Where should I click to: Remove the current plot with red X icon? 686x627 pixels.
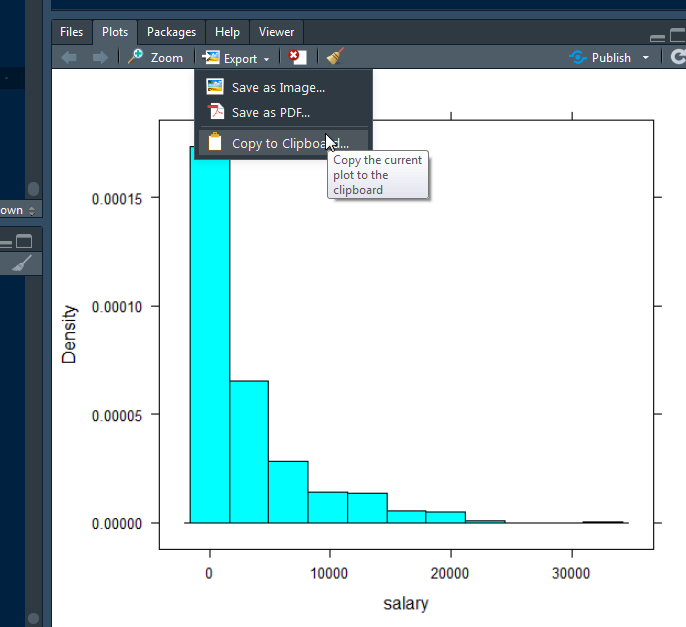[x=297, y=58]
